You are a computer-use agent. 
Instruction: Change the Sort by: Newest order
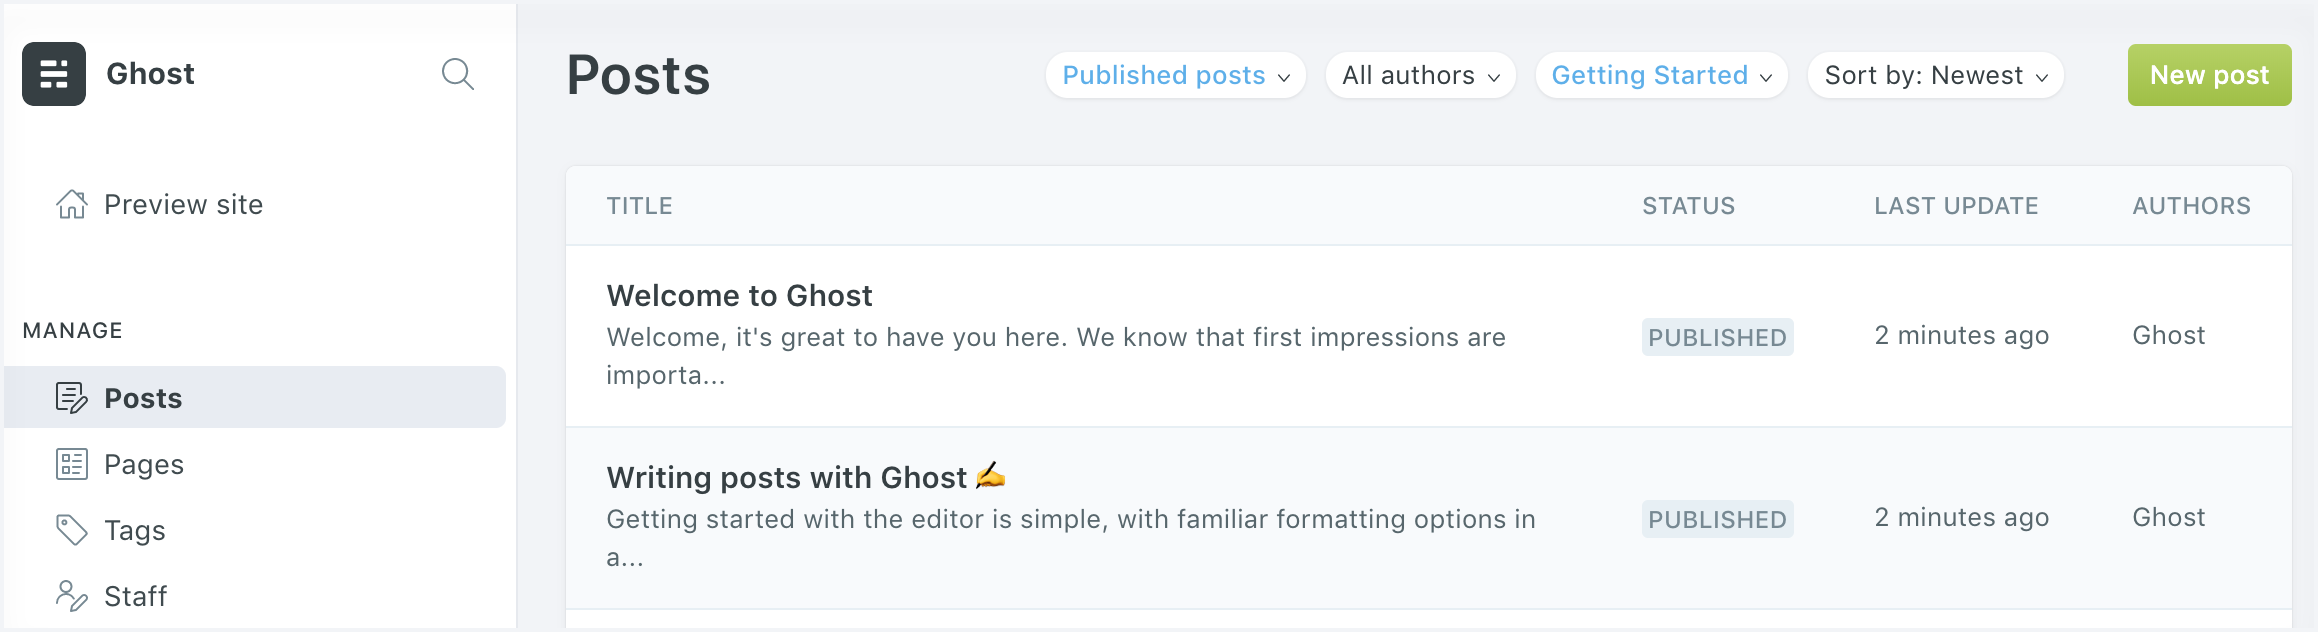tap(1935, 76)
